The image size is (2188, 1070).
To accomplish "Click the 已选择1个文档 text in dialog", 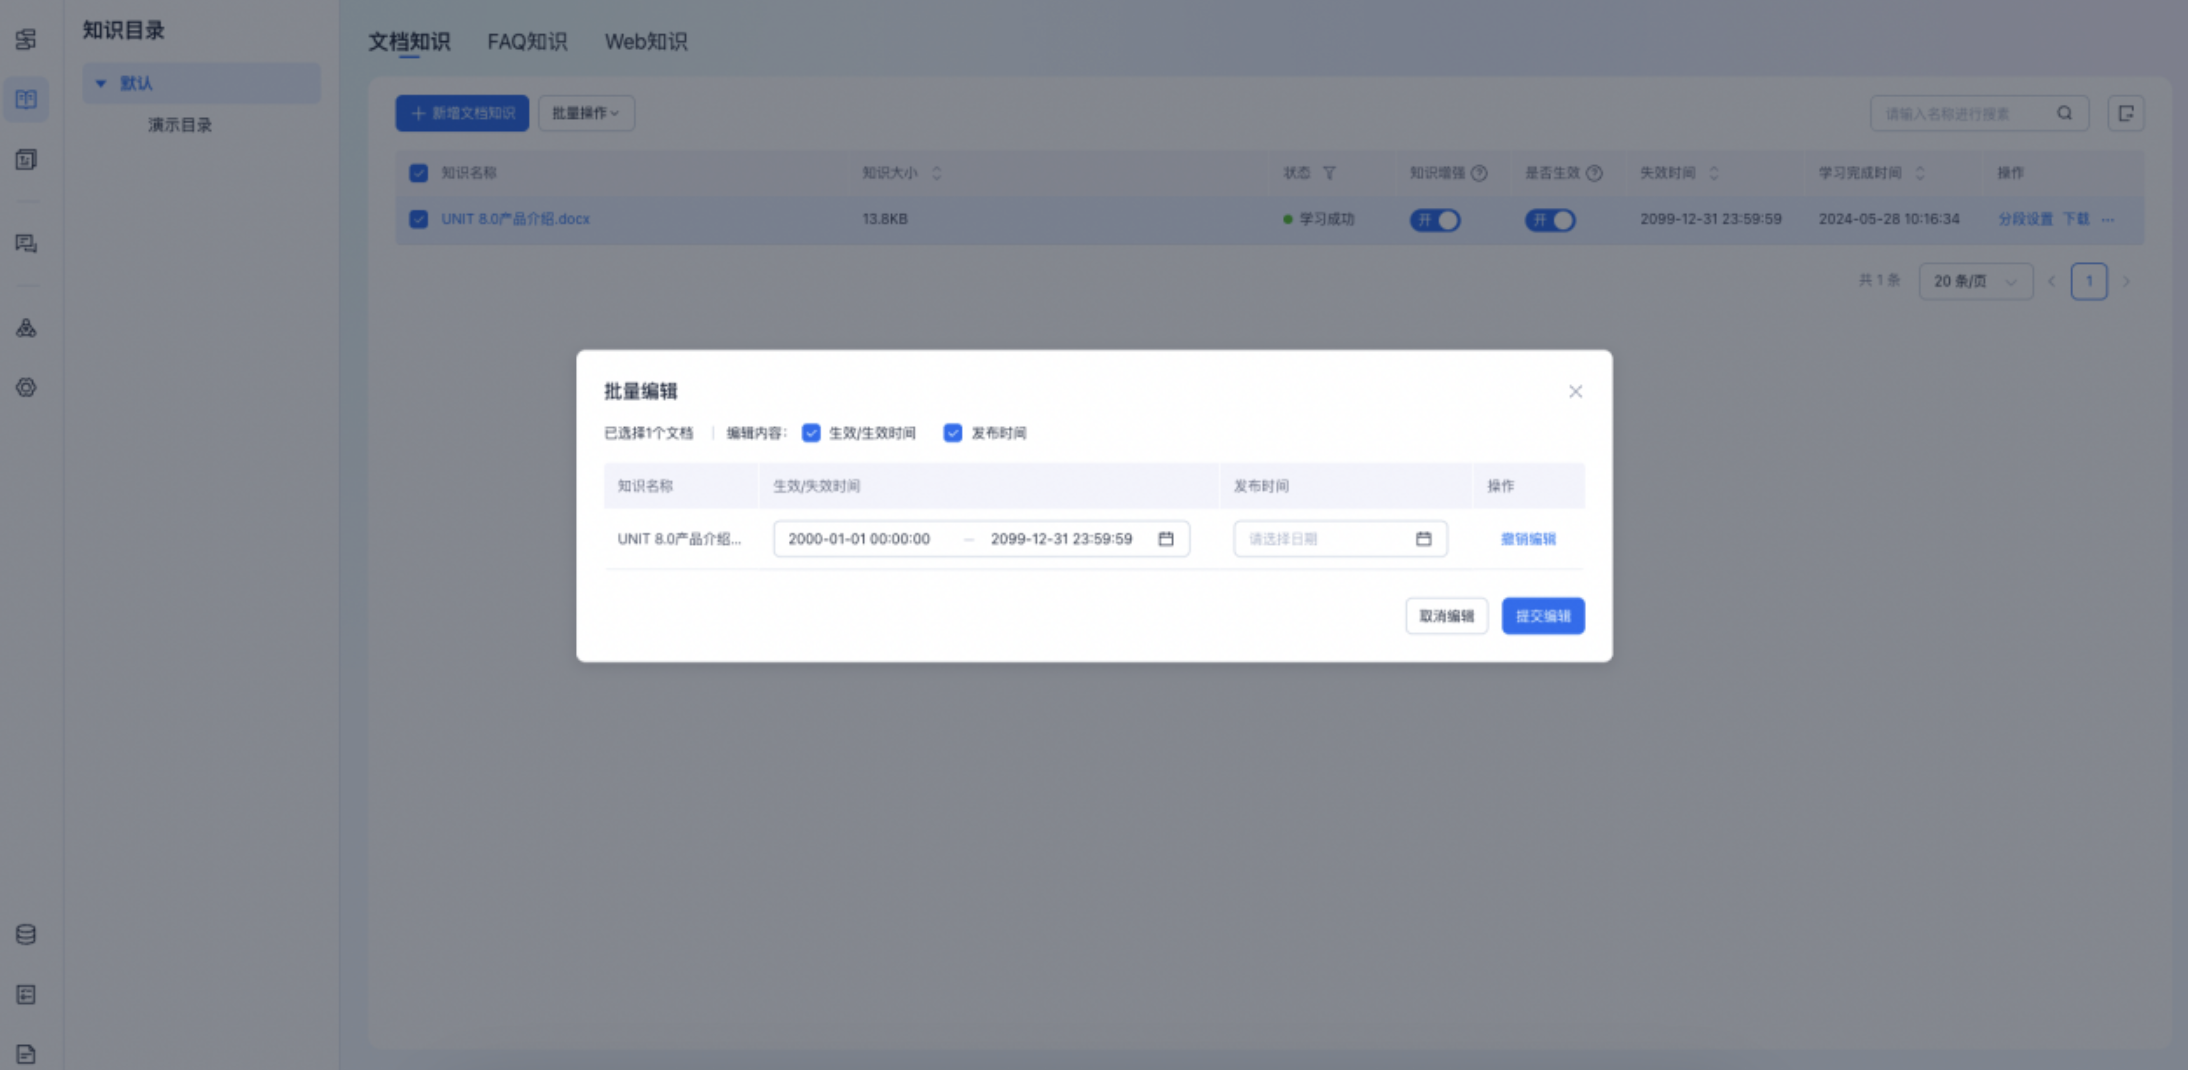I will [x=648, y=433].
